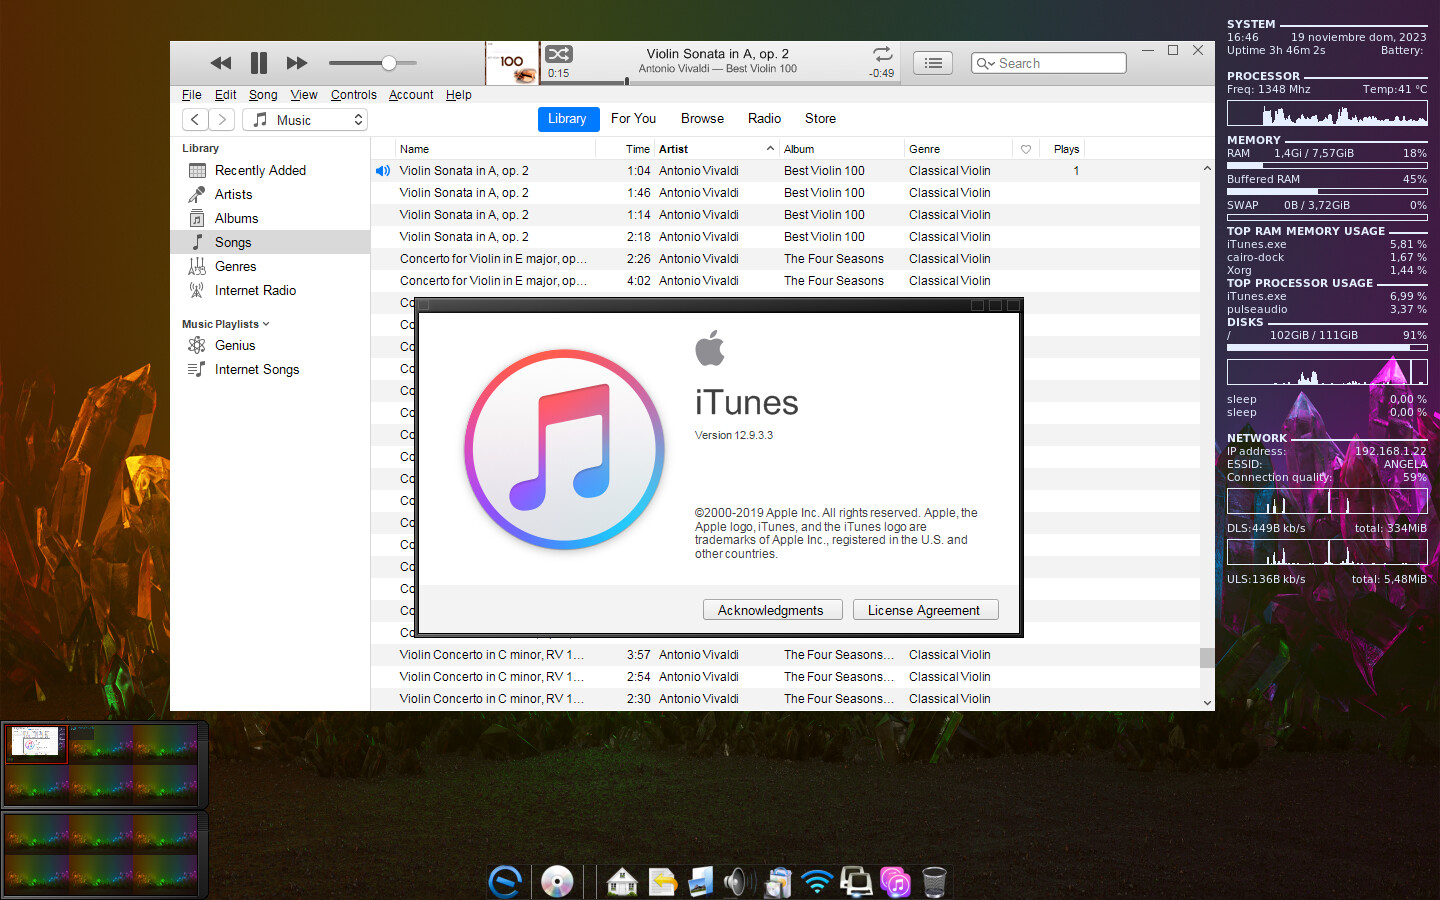This screenshot has width=1440, height=900.
Task: Open the Up Next list
Action: point(932,63)
